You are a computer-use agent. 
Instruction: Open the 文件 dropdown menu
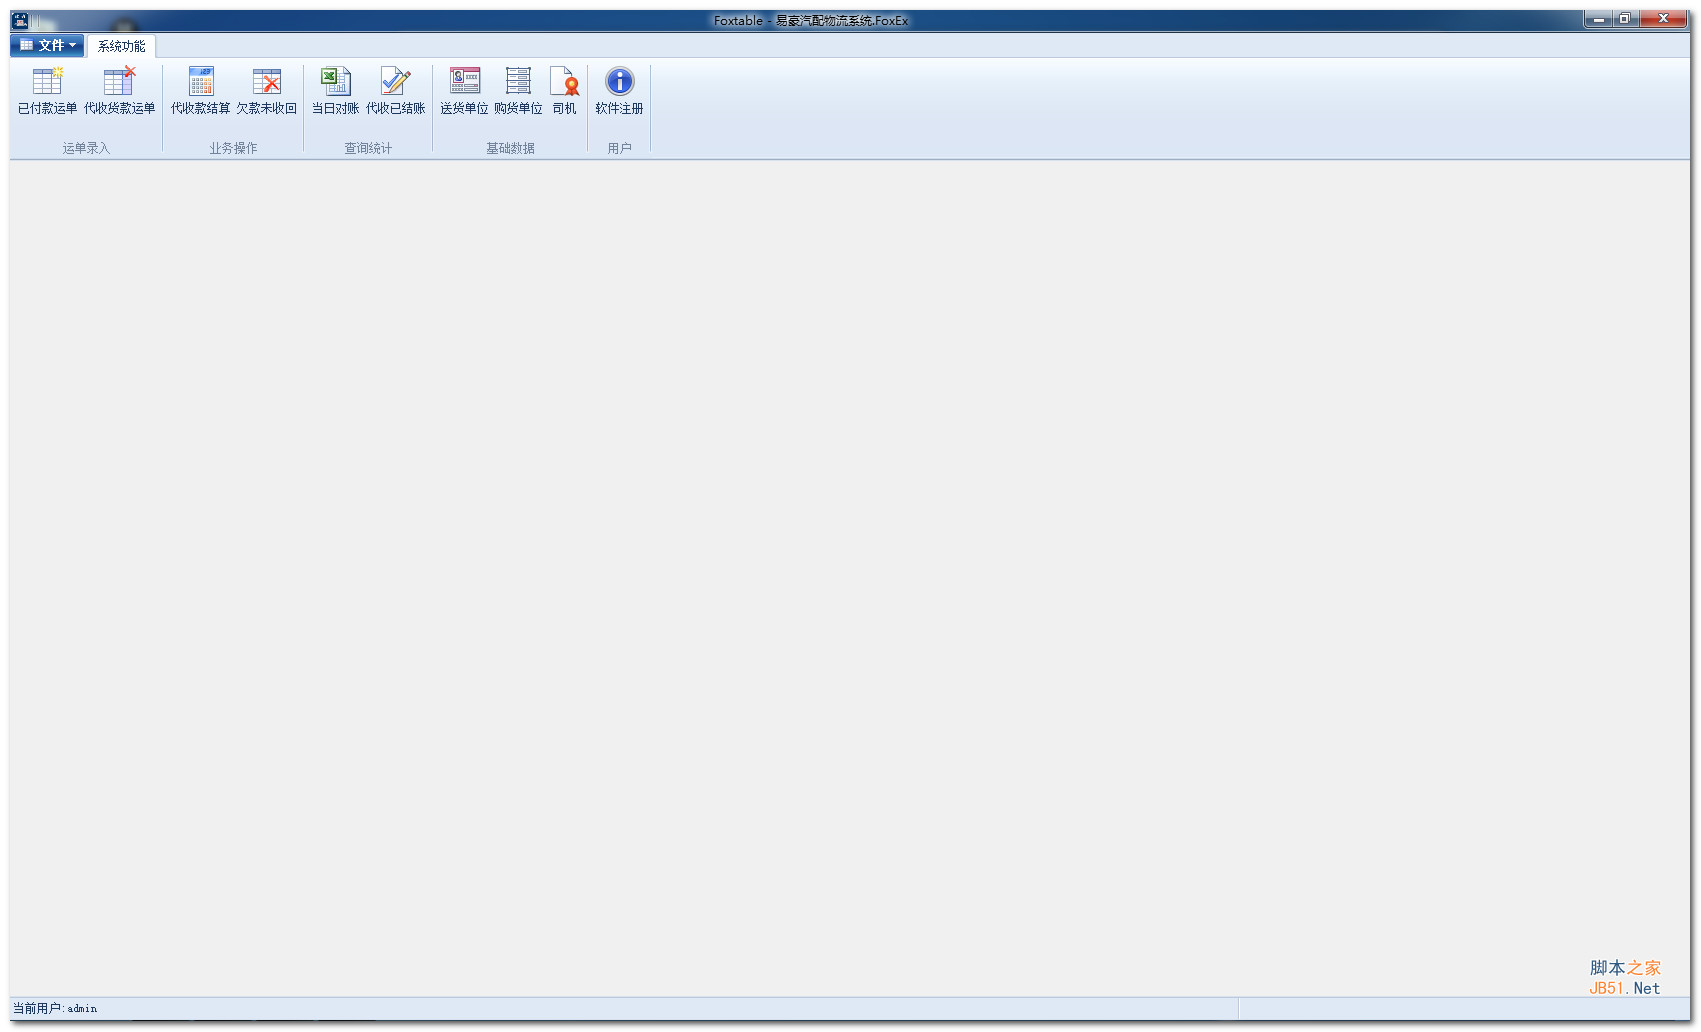47,45
